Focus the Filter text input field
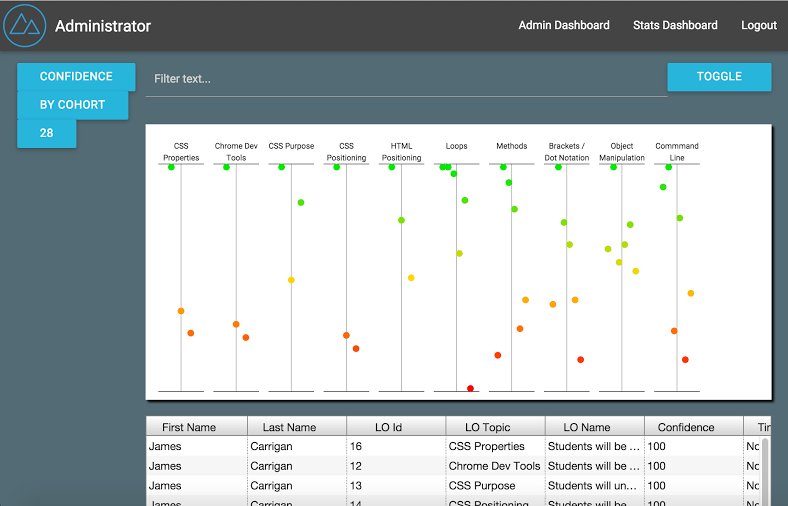 [x=406, y=79]
